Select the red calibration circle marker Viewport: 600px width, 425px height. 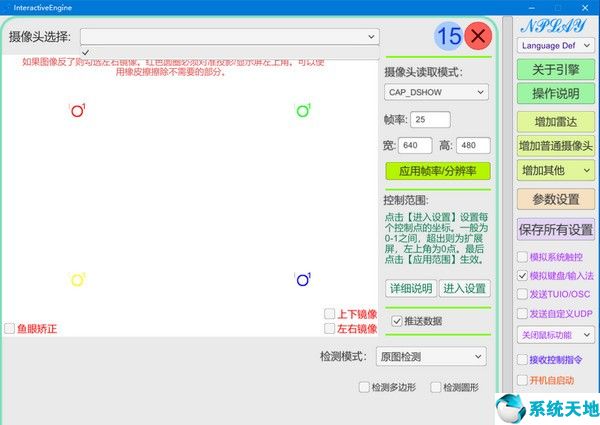point(77,111)
